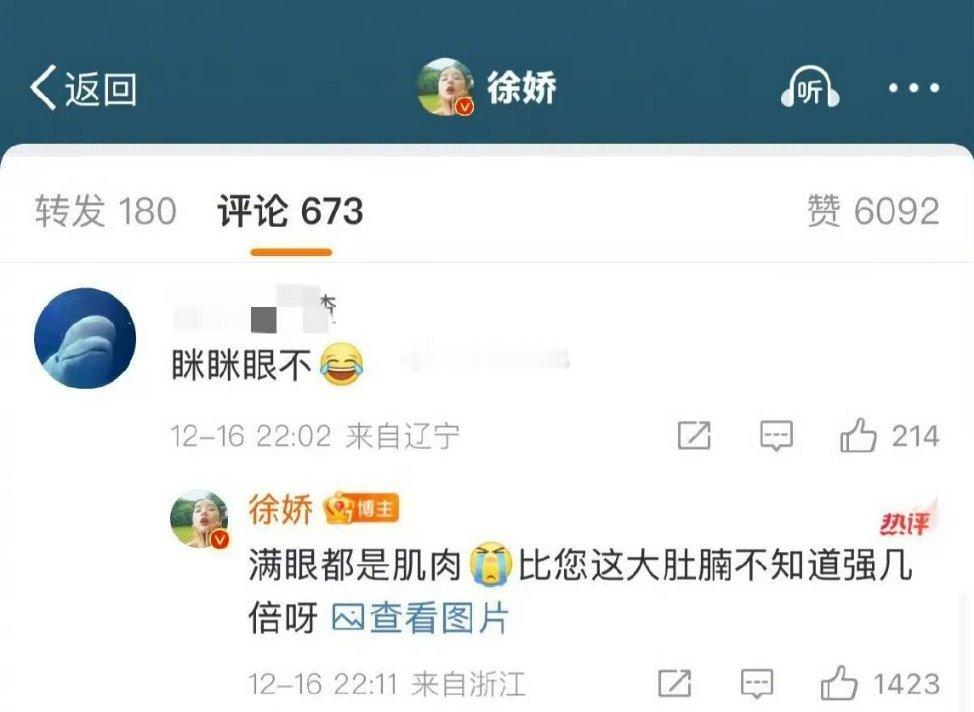974x712 pixels.
Task: Open the beluga whale commenter avatar
Action: click(85, 338)
